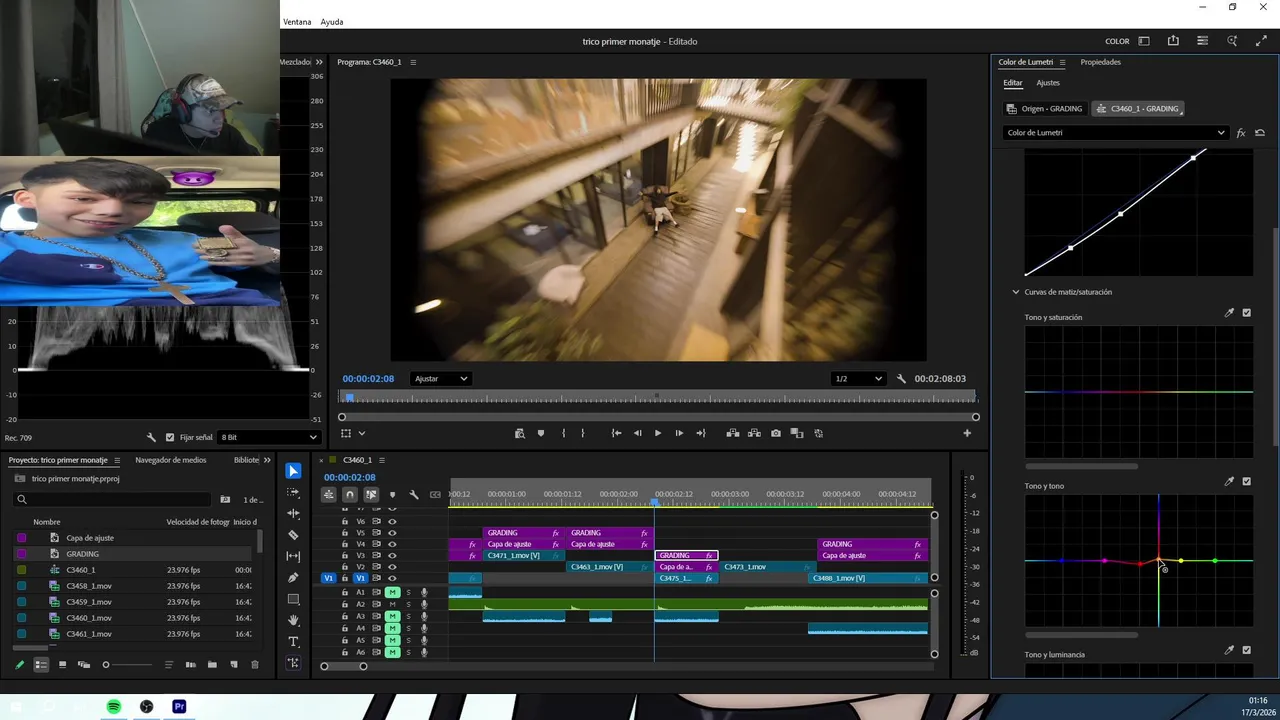Toggle Tono y saturación curve checkbox
Viewport: 1280px width, 720px height.
[x=1246, y=313]
